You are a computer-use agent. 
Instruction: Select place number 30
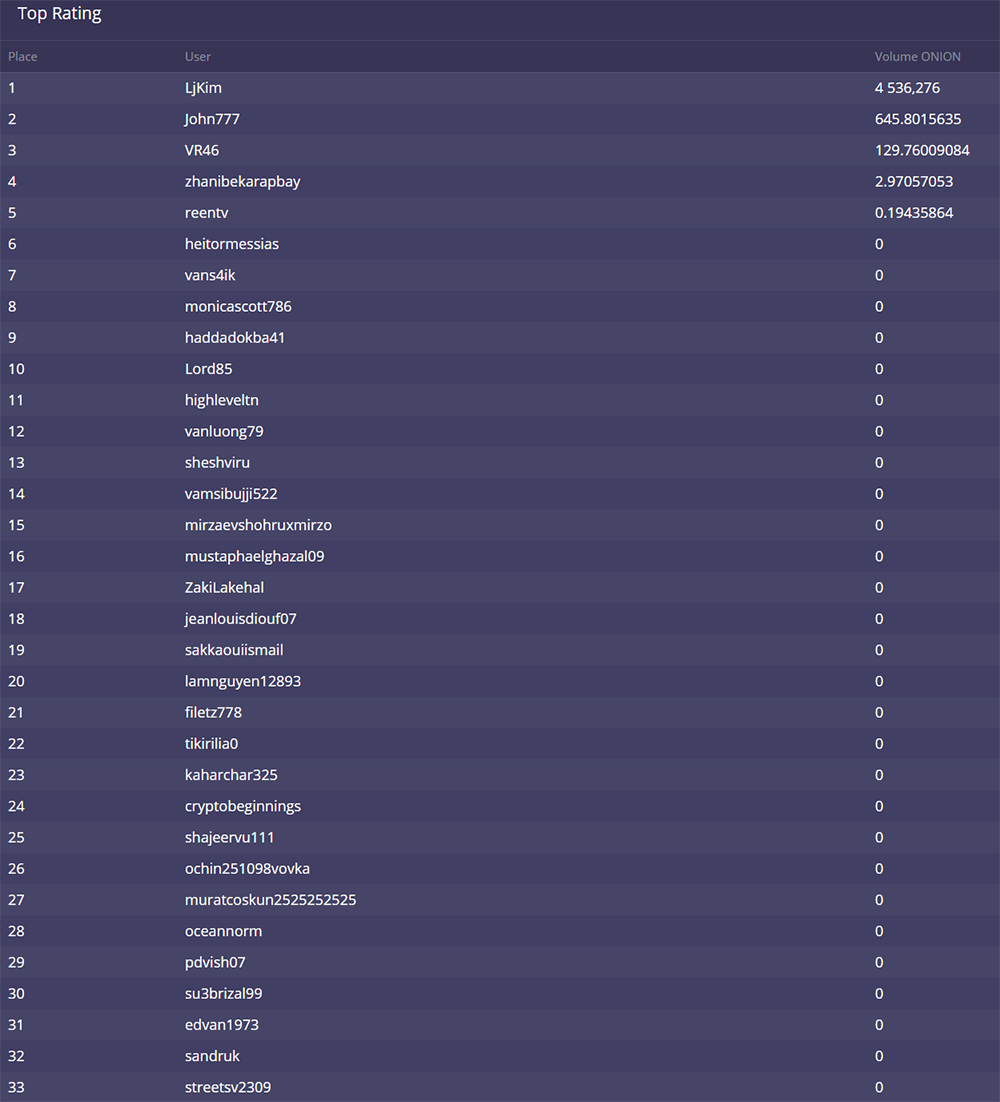coord(16,994)
